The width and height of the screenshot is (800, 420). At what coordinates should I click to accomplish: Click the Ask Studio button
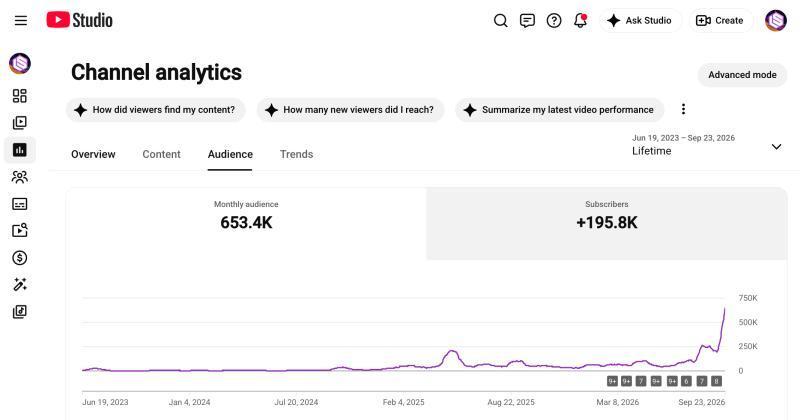pyautogui.click(x=640, y=20)
